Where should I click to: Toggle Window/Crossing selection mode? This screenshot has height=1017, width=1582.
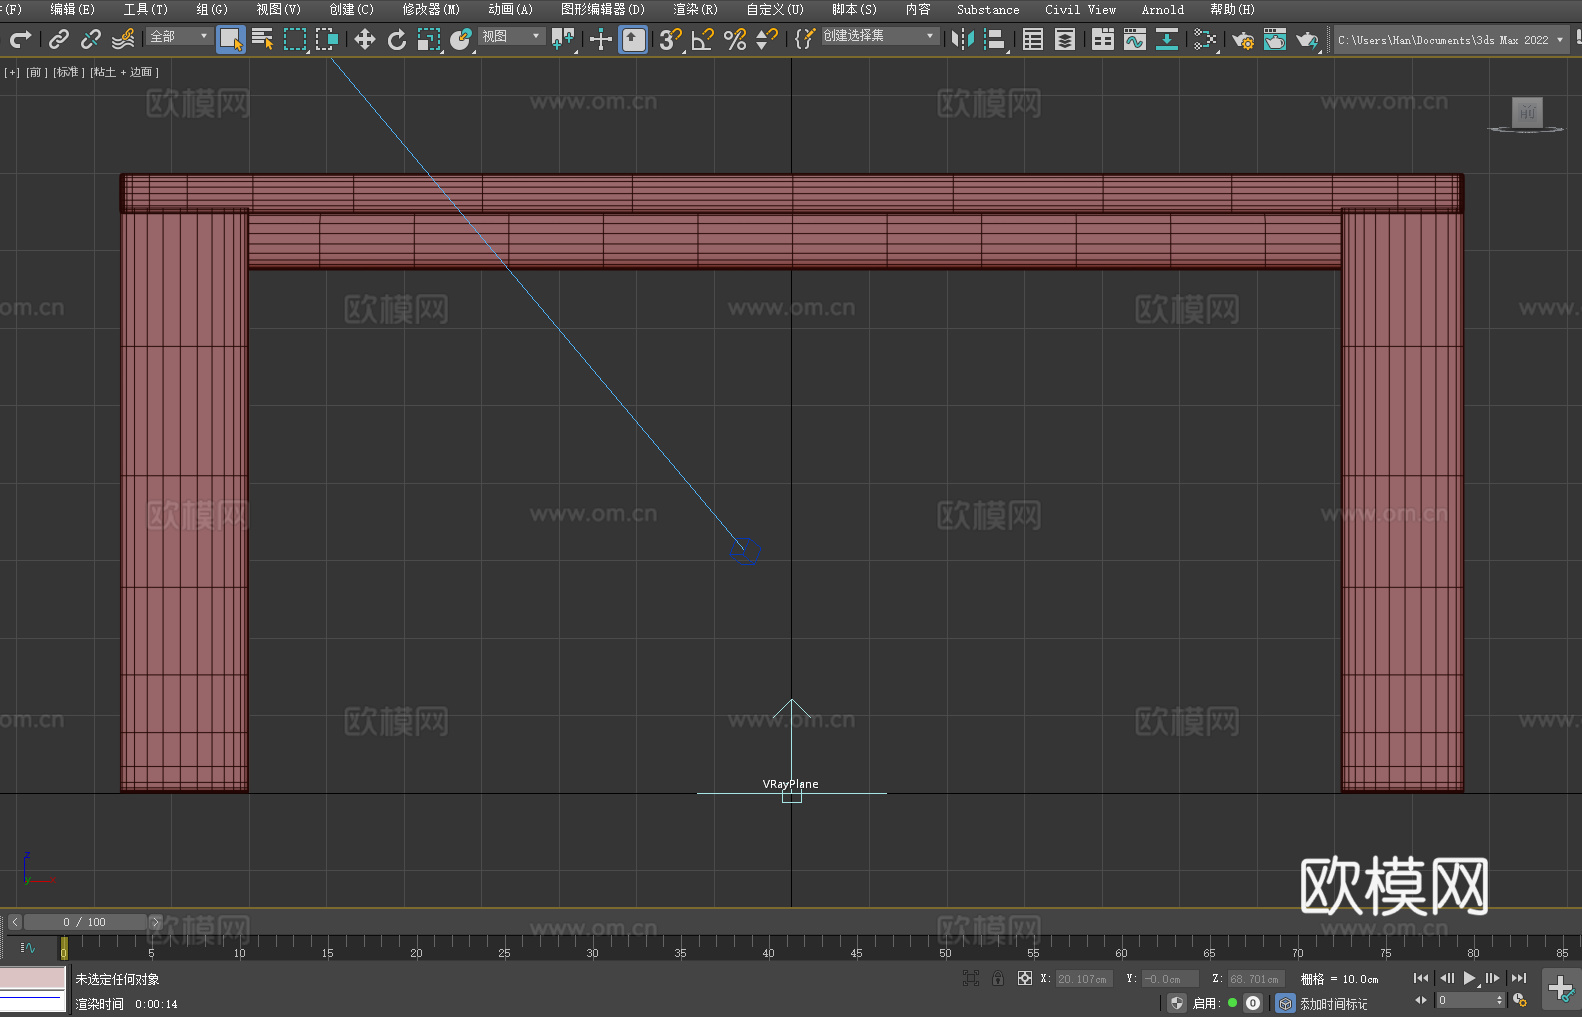coord(327,39)
